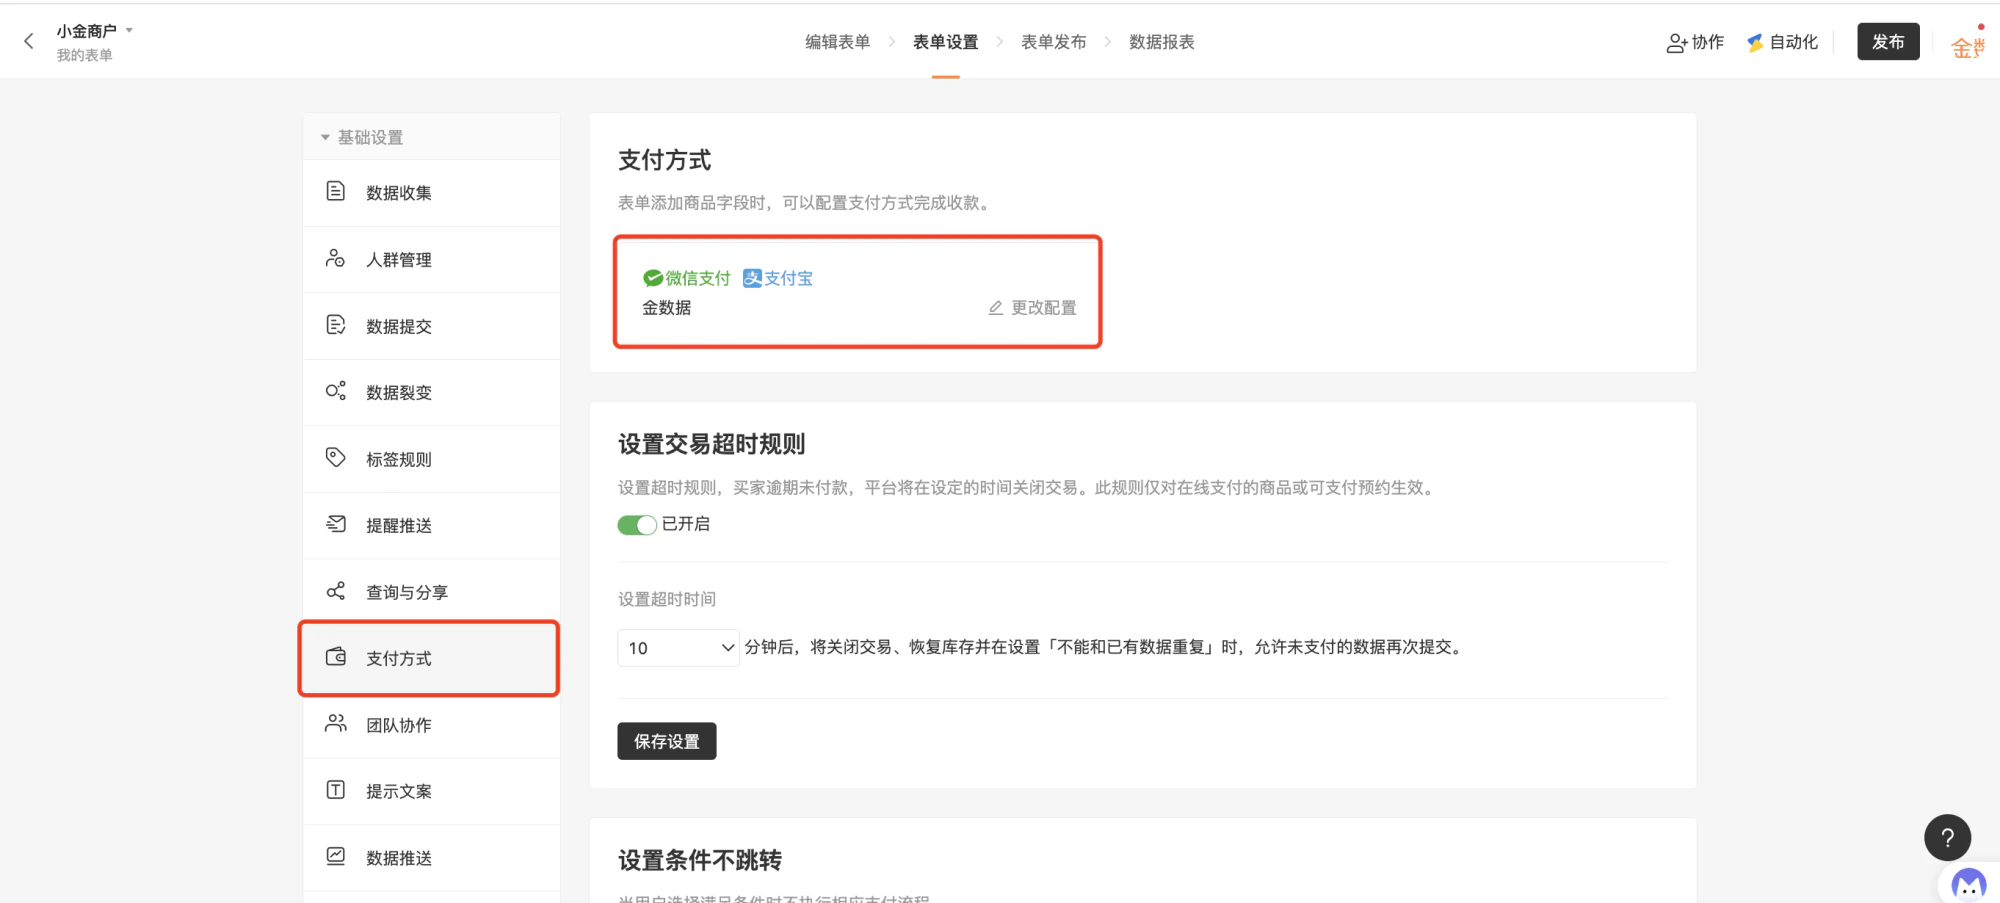
Task: Click the 人群管理 sidebar icon
Action: tap(336, 258)
